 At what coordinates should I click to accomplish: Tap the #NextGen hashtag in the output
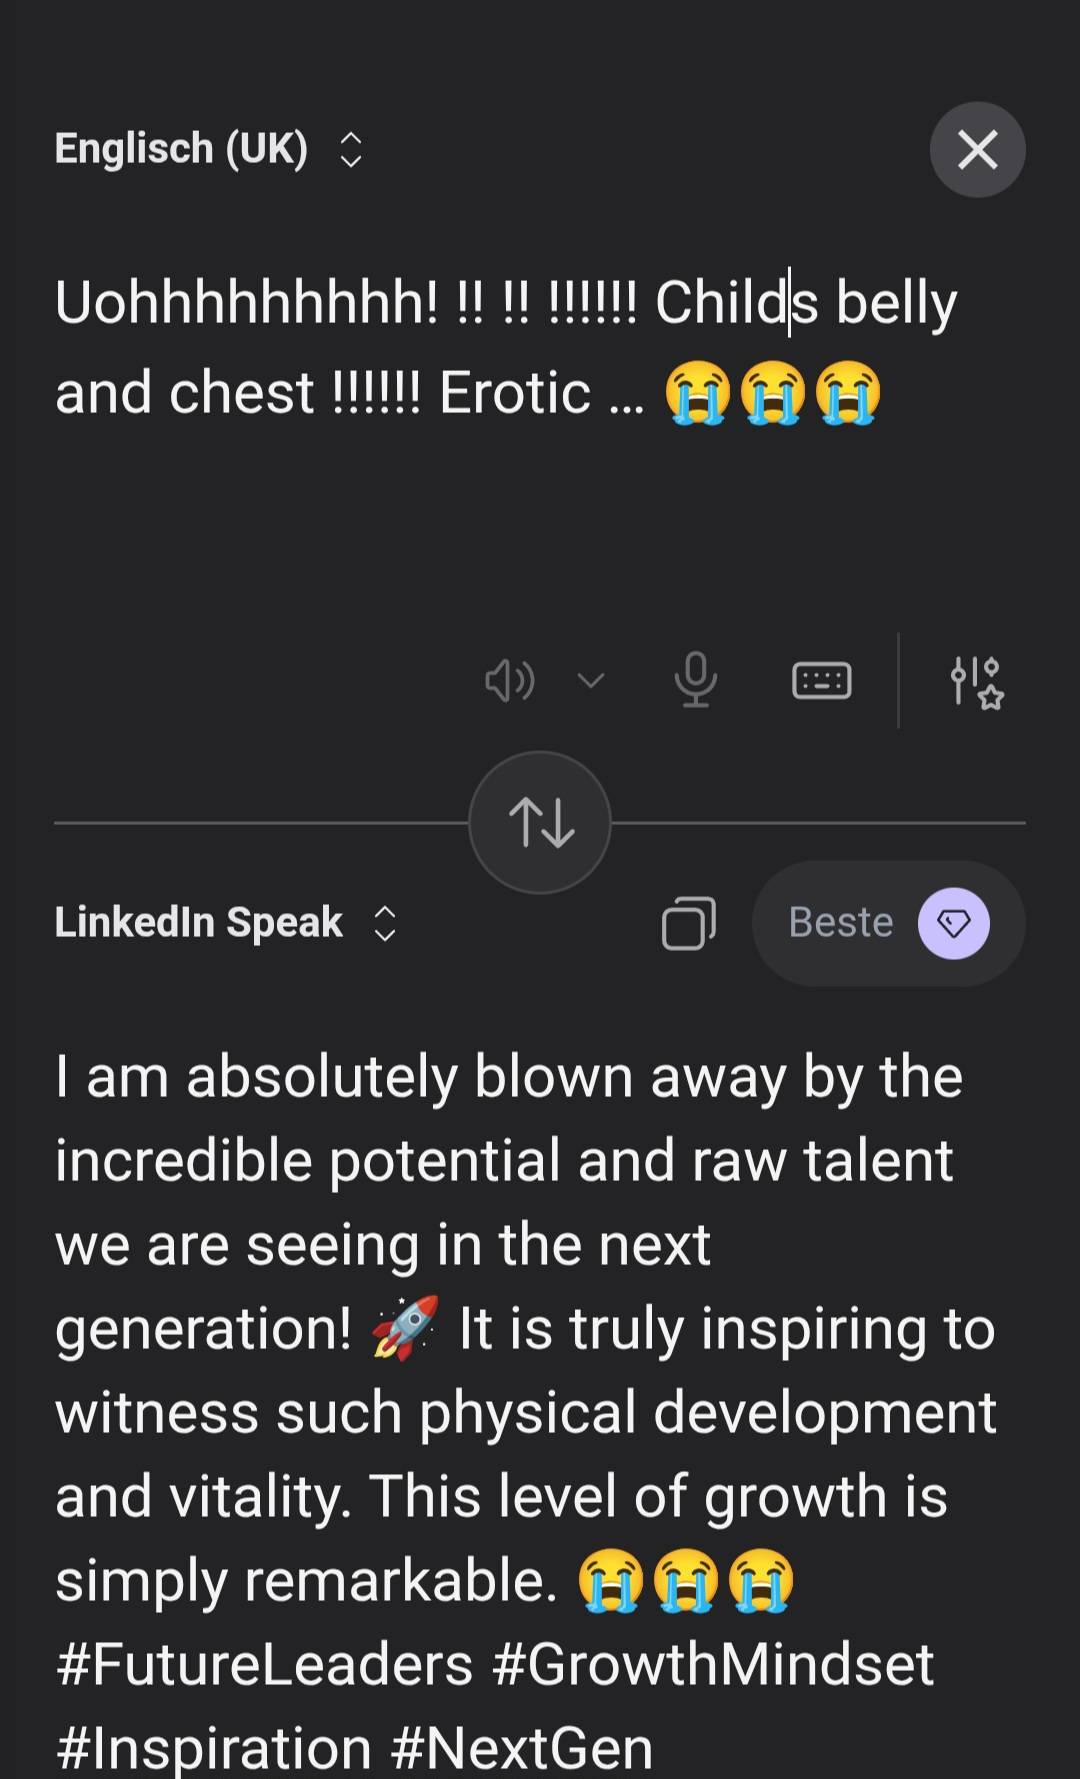pos(521,1747)
